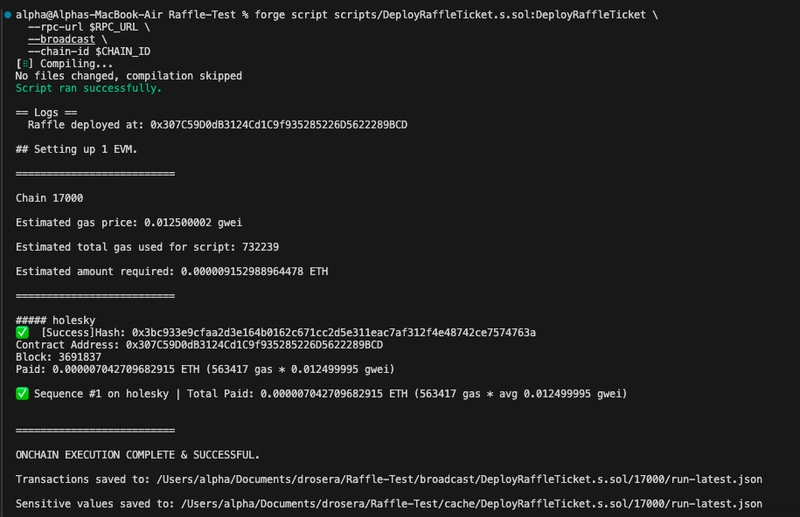Viewport: 800px width, 517px height.
Task: Click the Raffle deployed at address
Action: (279, 125)
